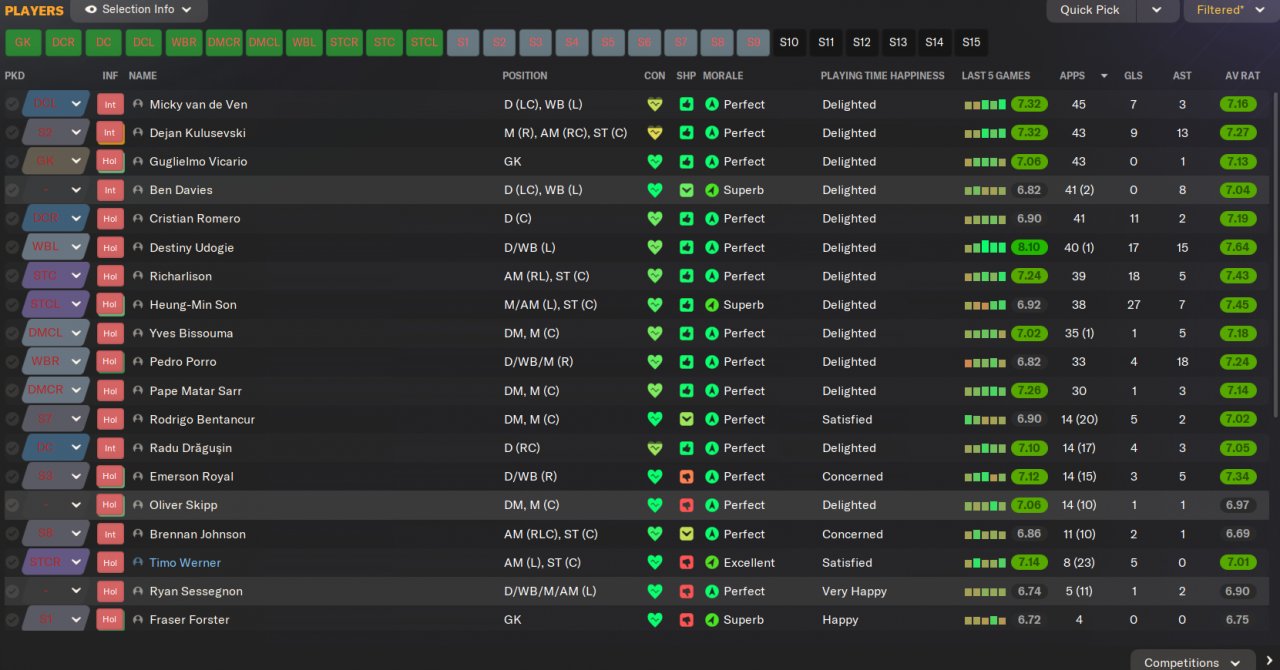This screenshot has height=670, width=1280.
Task: Open the dropdown arrow next to Quick Pick
Action: pos(1157,10)
